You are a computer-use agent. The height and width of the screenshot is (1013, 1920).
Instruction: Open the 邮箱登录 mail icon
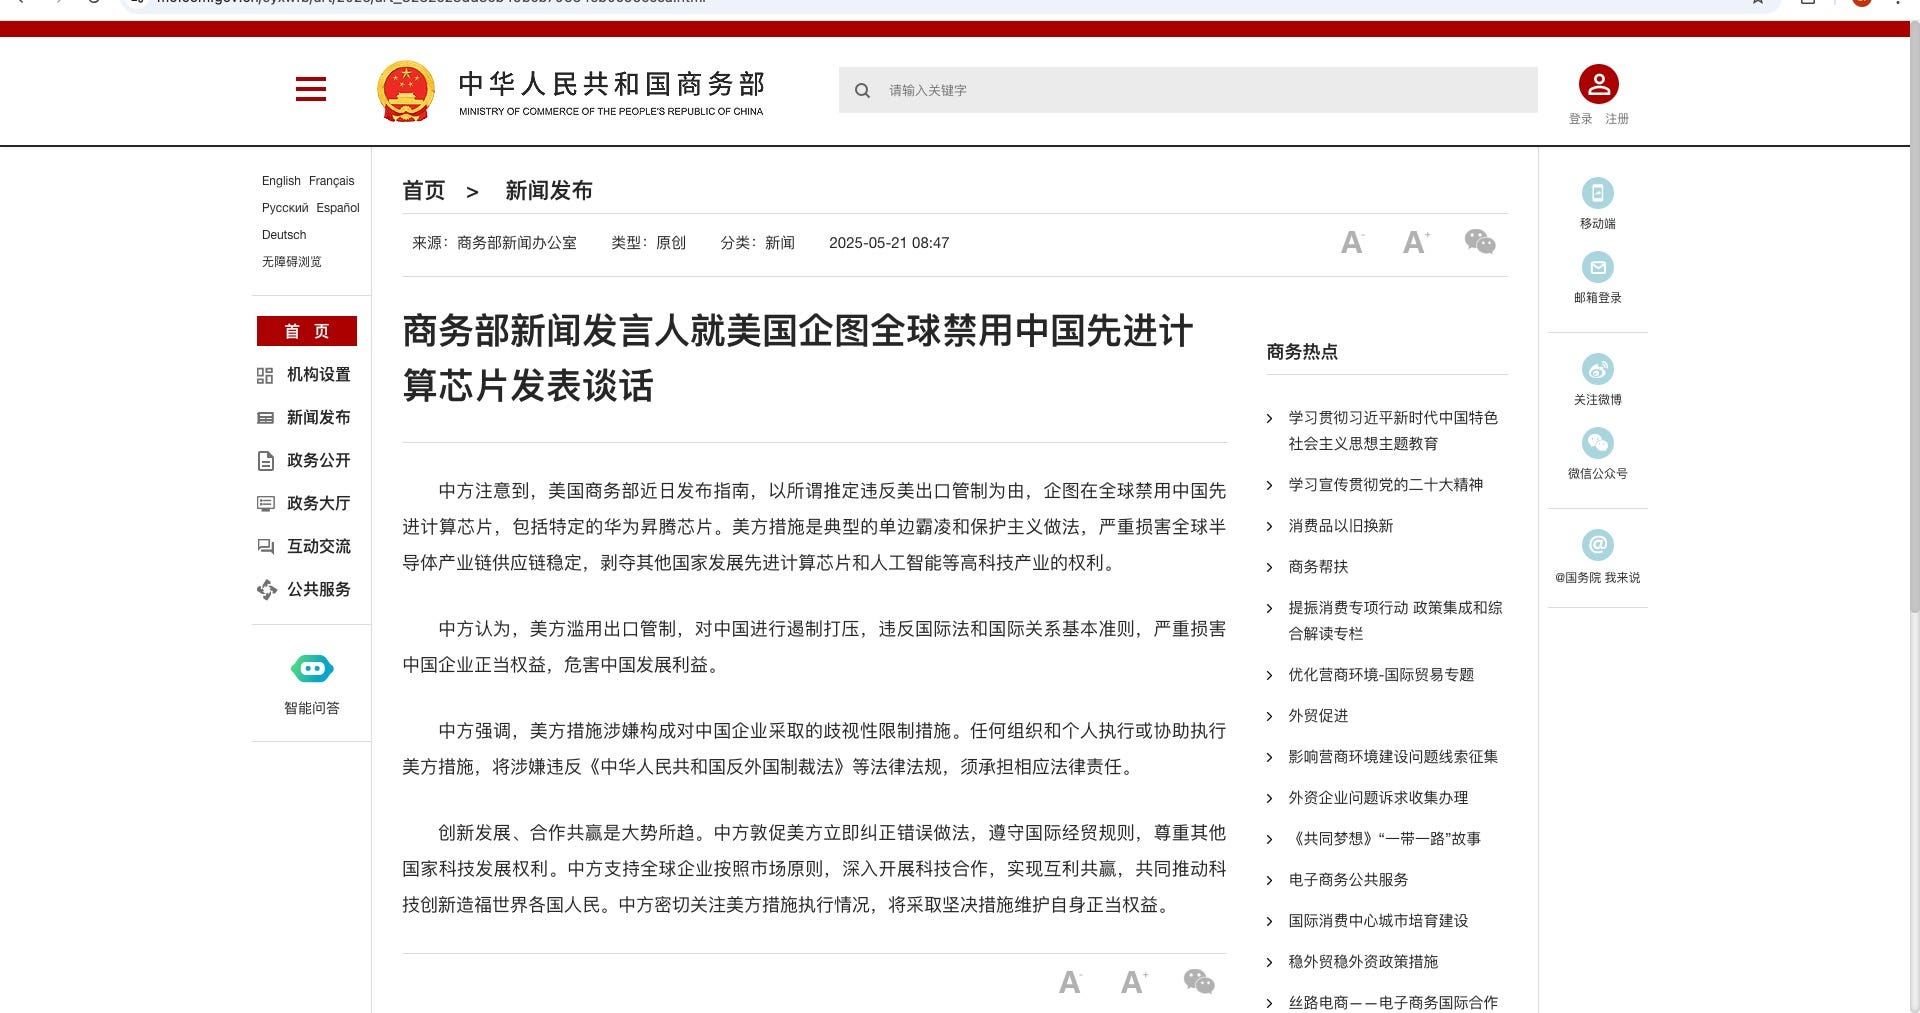[x=1598, y=267]
